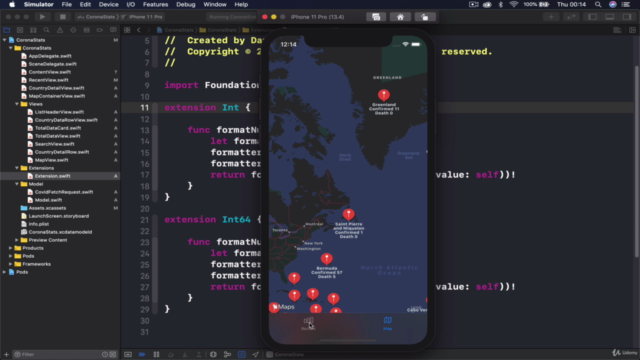This screenshot has height=360, width=640.
Task: Open the Report navigator icon
Action: coord(113,30)
